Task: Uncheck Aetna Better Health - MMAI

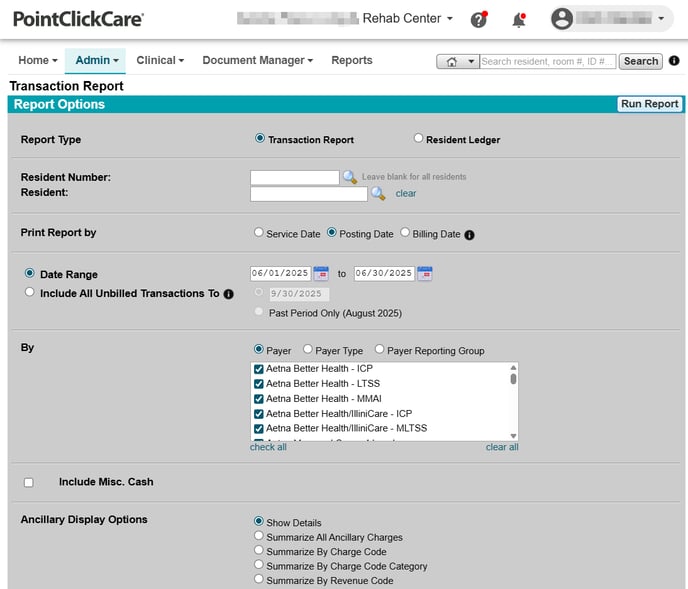Action: click(x=259, y=399)
